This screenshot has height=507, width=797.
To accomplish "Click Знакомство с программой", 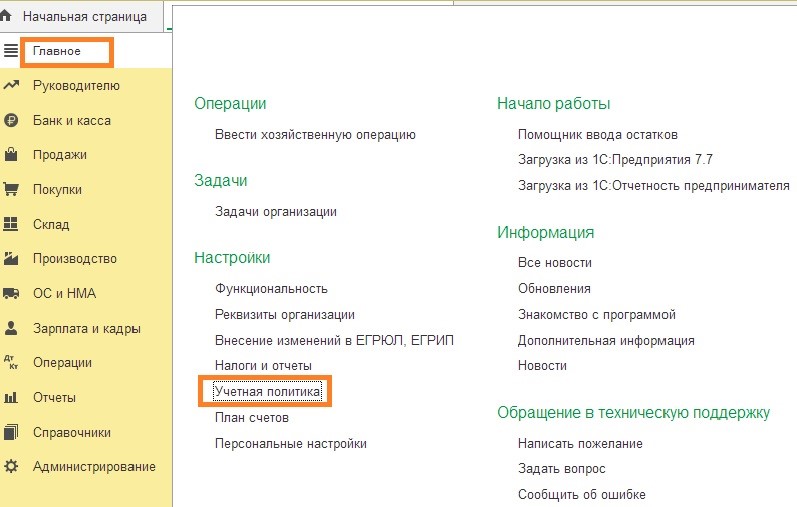I will 597,315.
